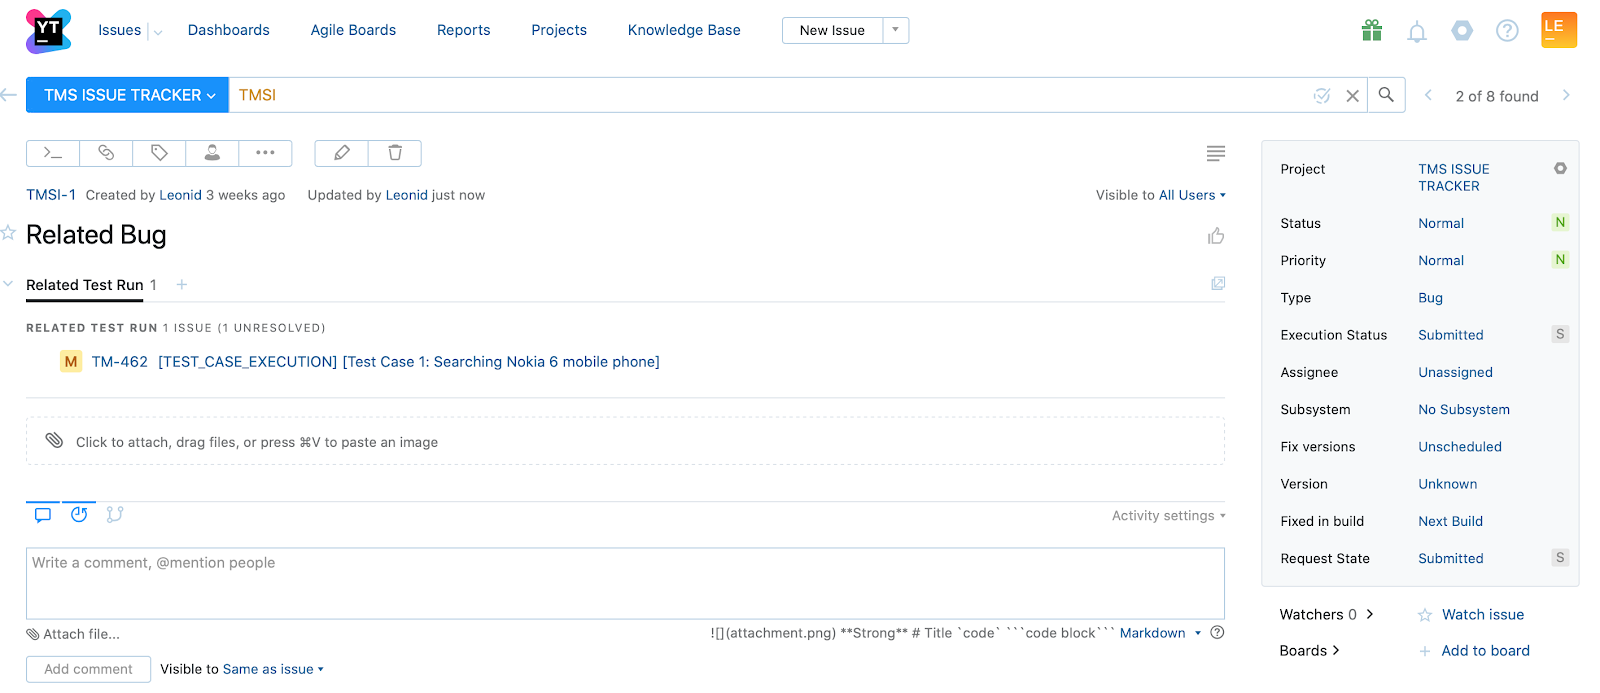Click the green Status color badge

(1560, 222)
